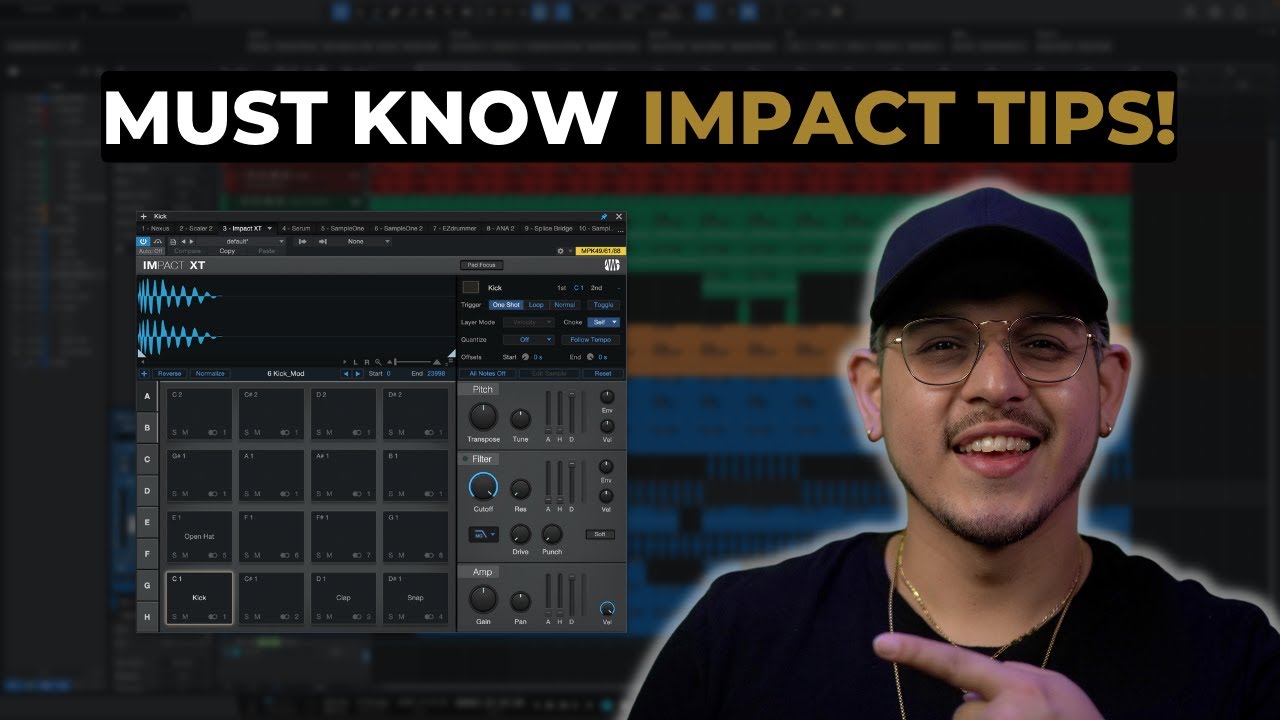Click the sidechain routing icon beside None

pyautogui.click(x=323, y=241)
